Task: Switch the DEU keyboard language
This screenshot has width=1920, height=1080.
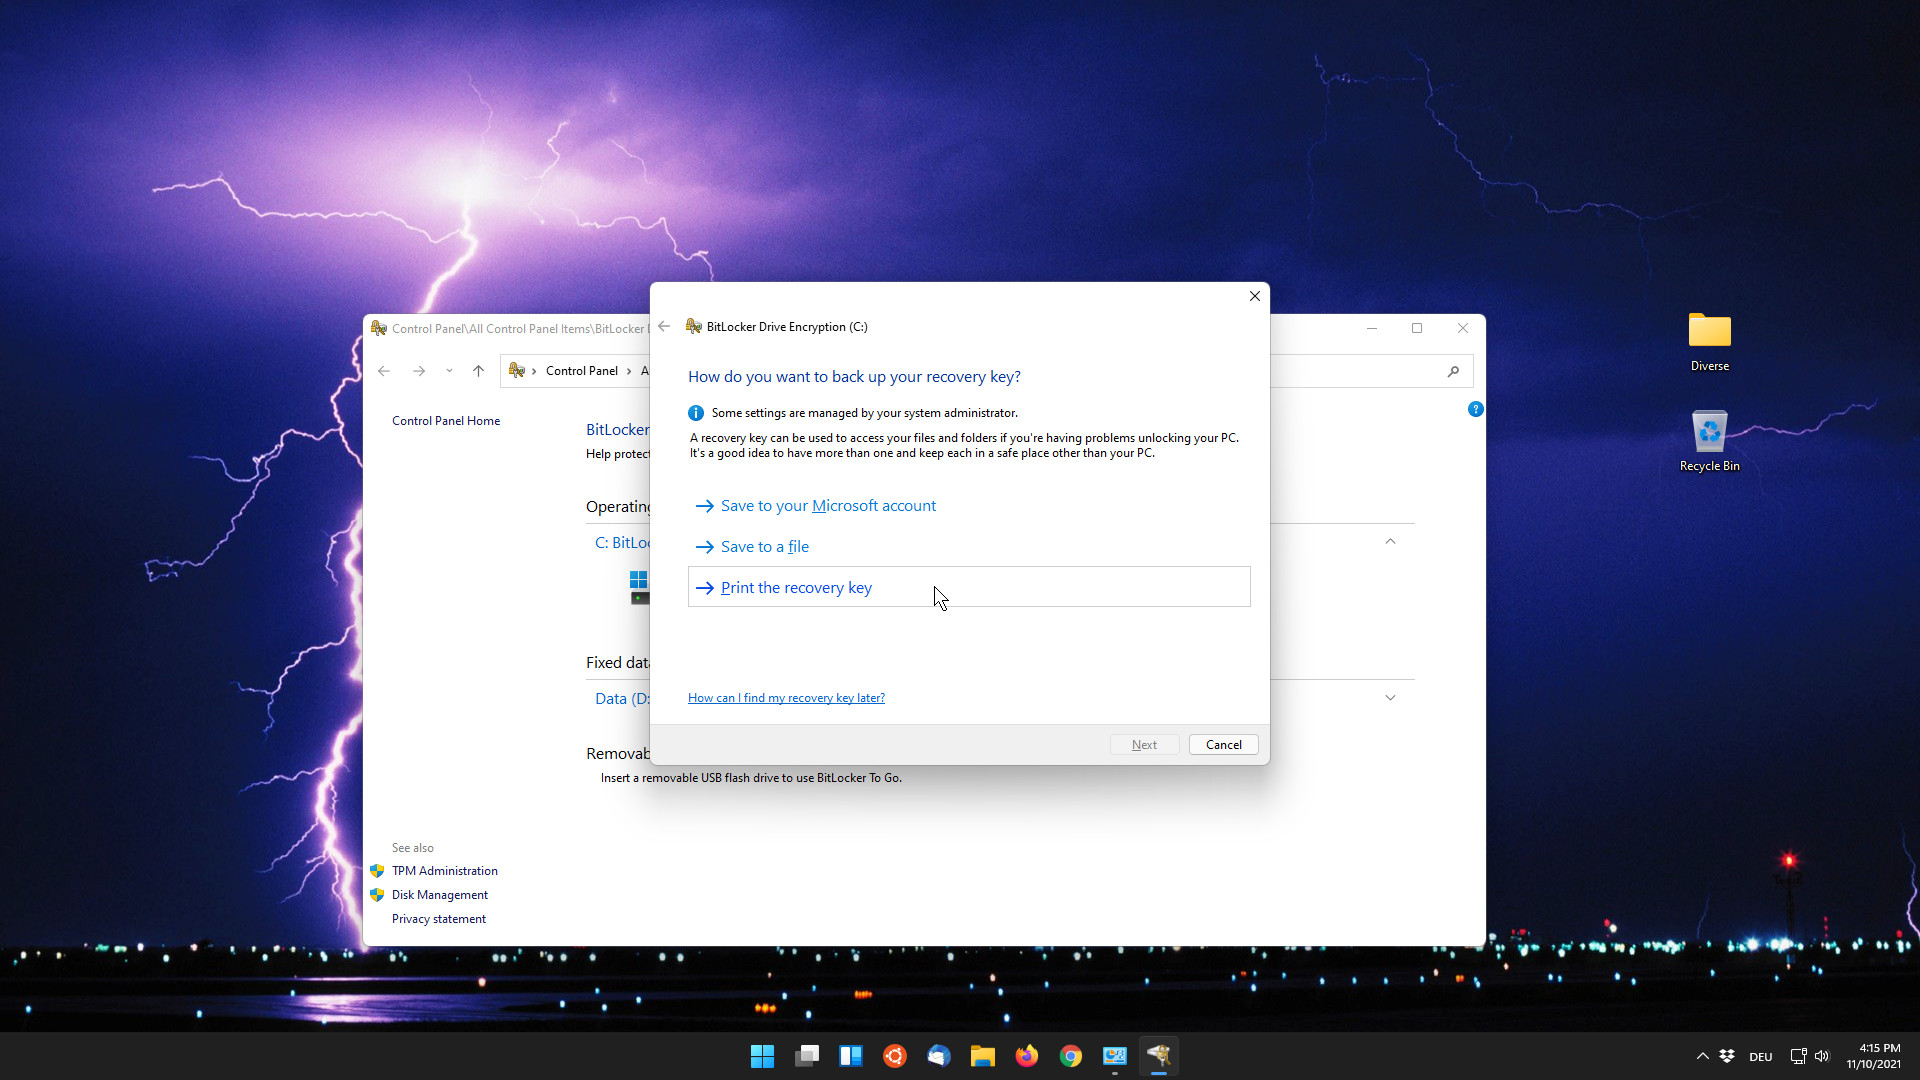Action: (x=1761, y=1057)
